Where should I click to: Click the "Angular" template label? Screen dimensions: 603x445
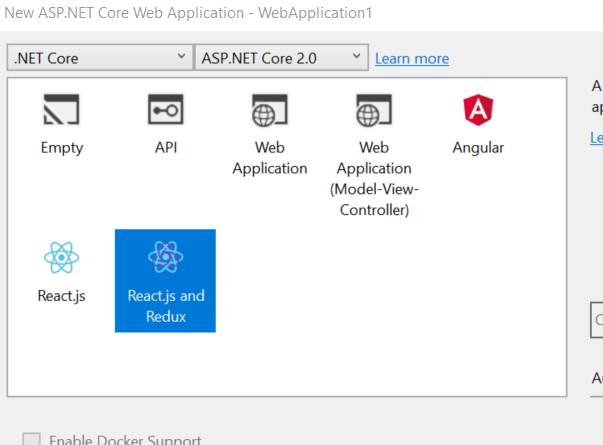pos(478,148)
